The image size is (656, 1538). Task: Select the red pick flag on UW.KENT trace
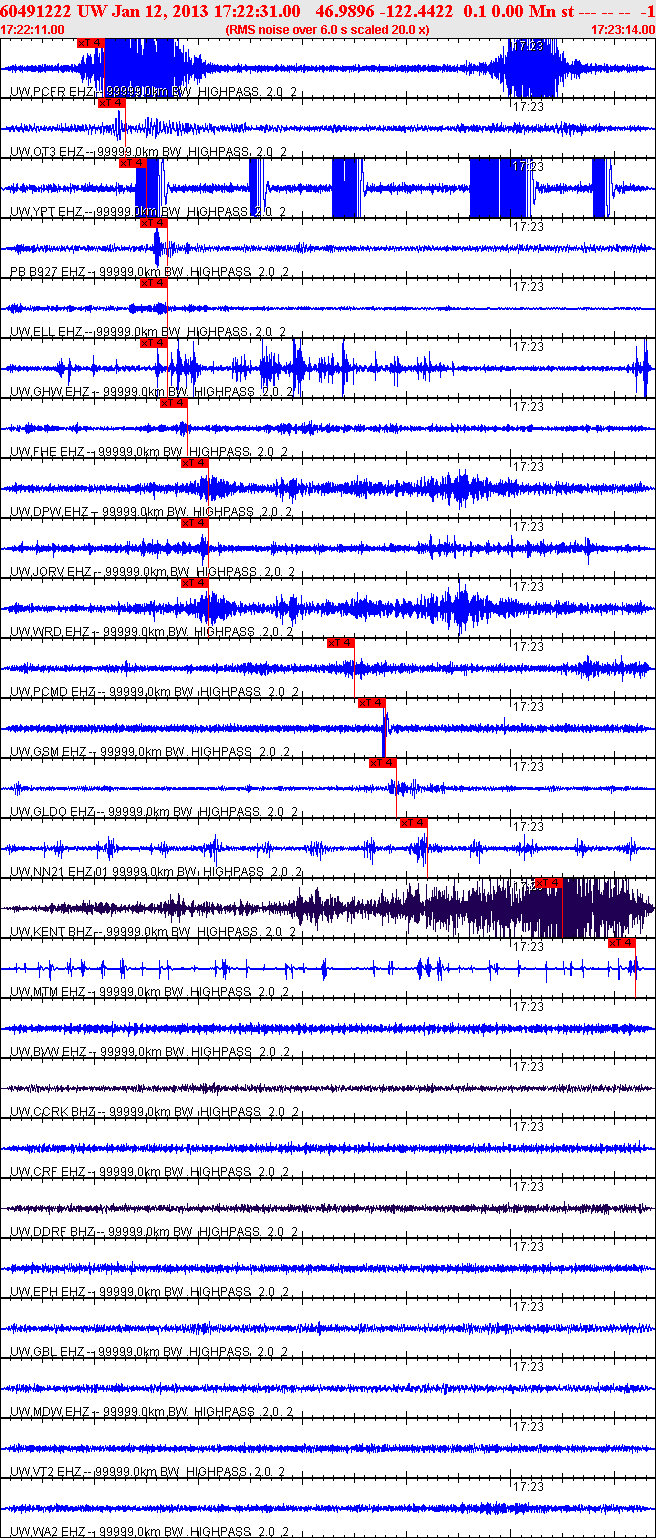point(549,883)
